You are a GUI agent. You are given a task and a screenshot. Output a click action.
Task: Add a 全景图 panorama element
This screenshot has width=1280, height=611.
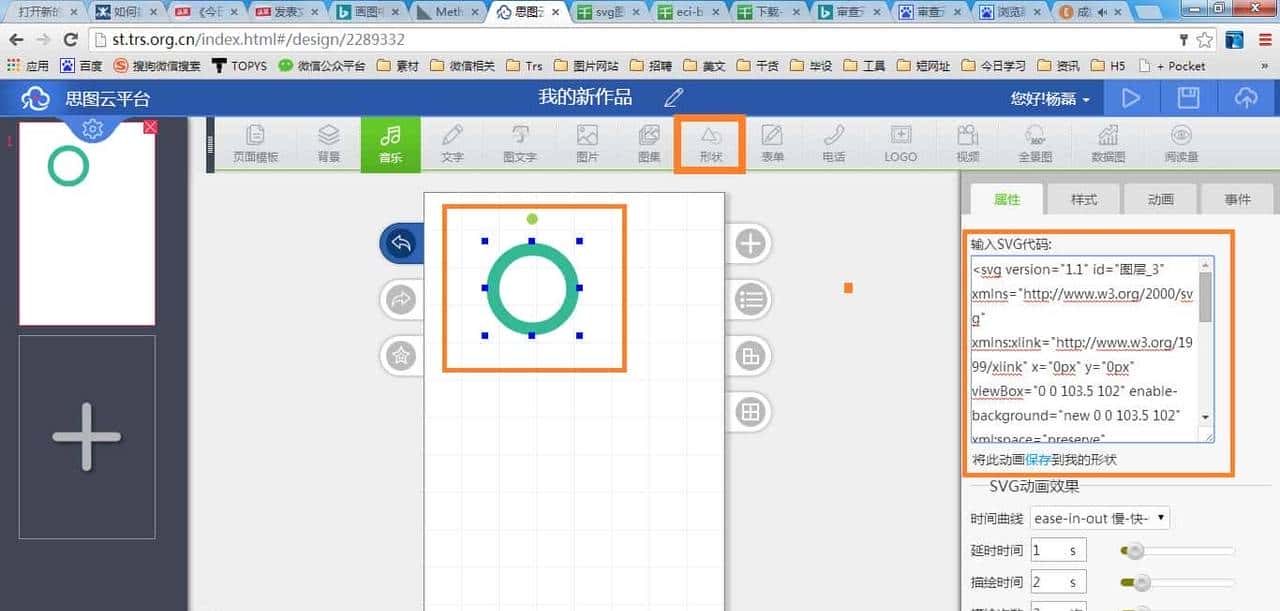[1035, 144]
